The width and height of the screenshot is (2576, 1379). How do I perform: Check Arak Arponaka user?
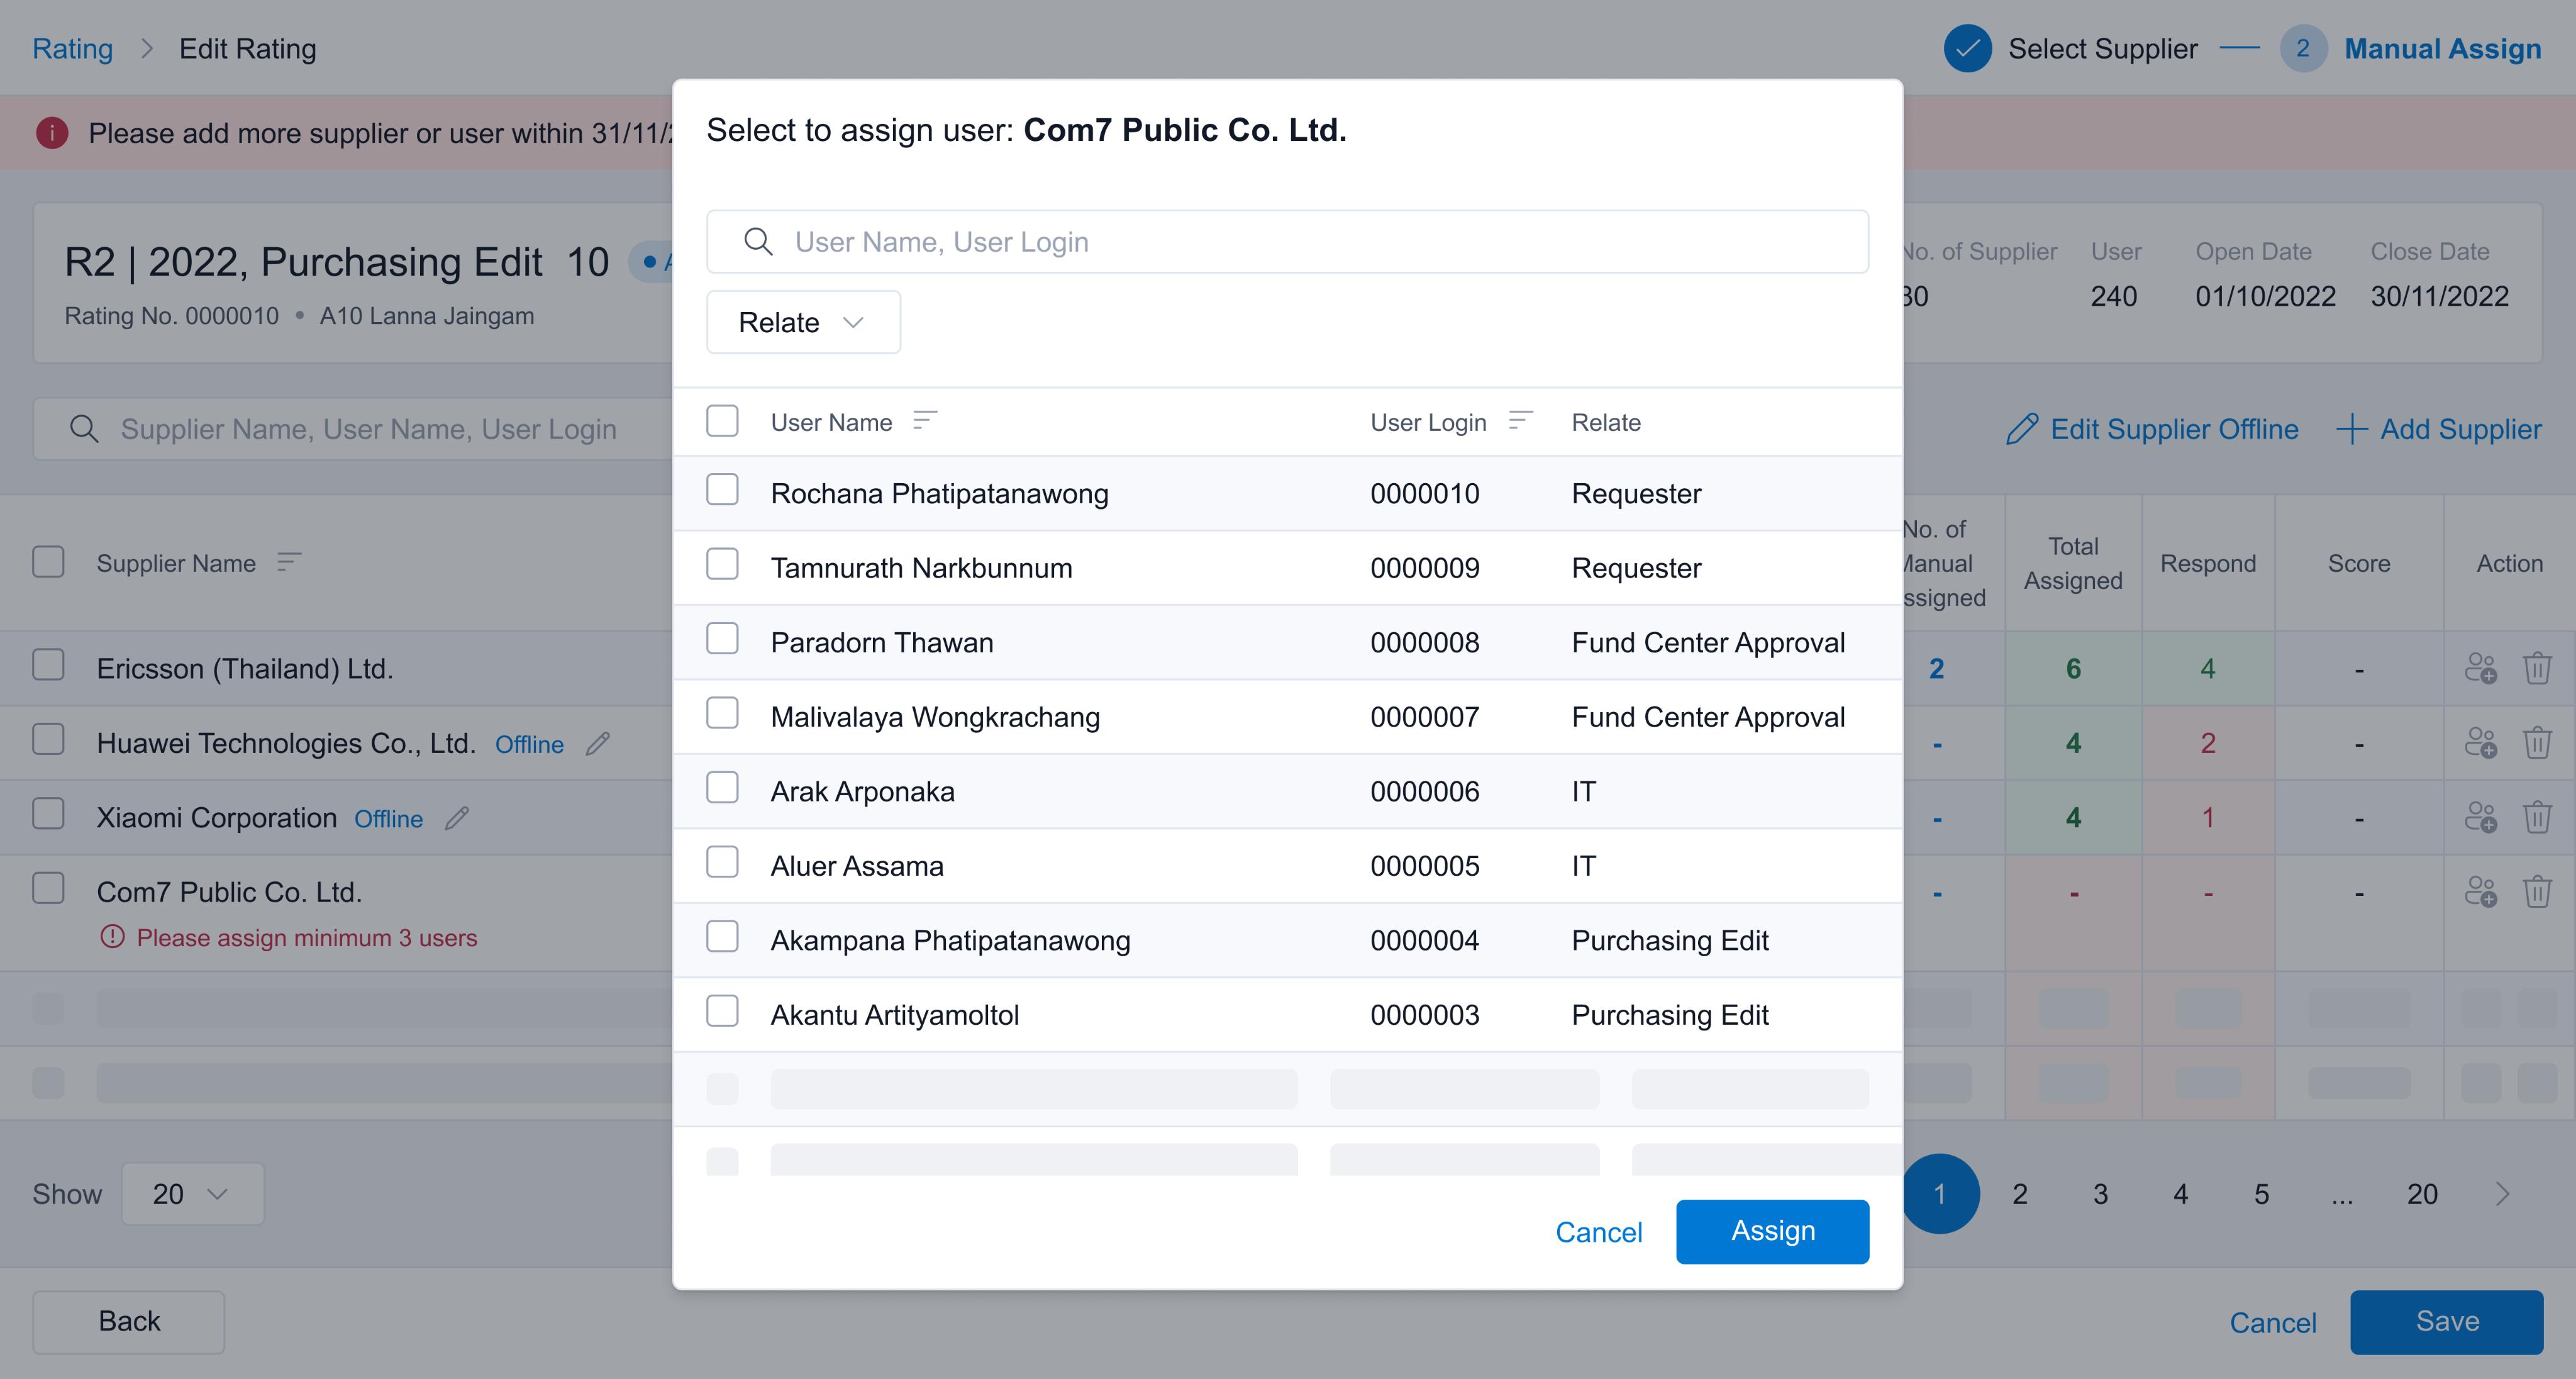722,788
